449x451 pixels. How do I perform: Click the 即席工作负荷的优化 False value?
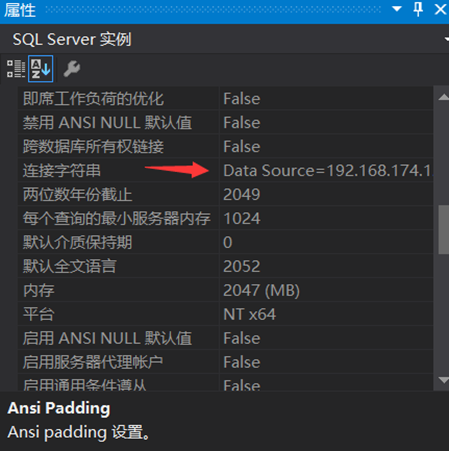point(242,99)
